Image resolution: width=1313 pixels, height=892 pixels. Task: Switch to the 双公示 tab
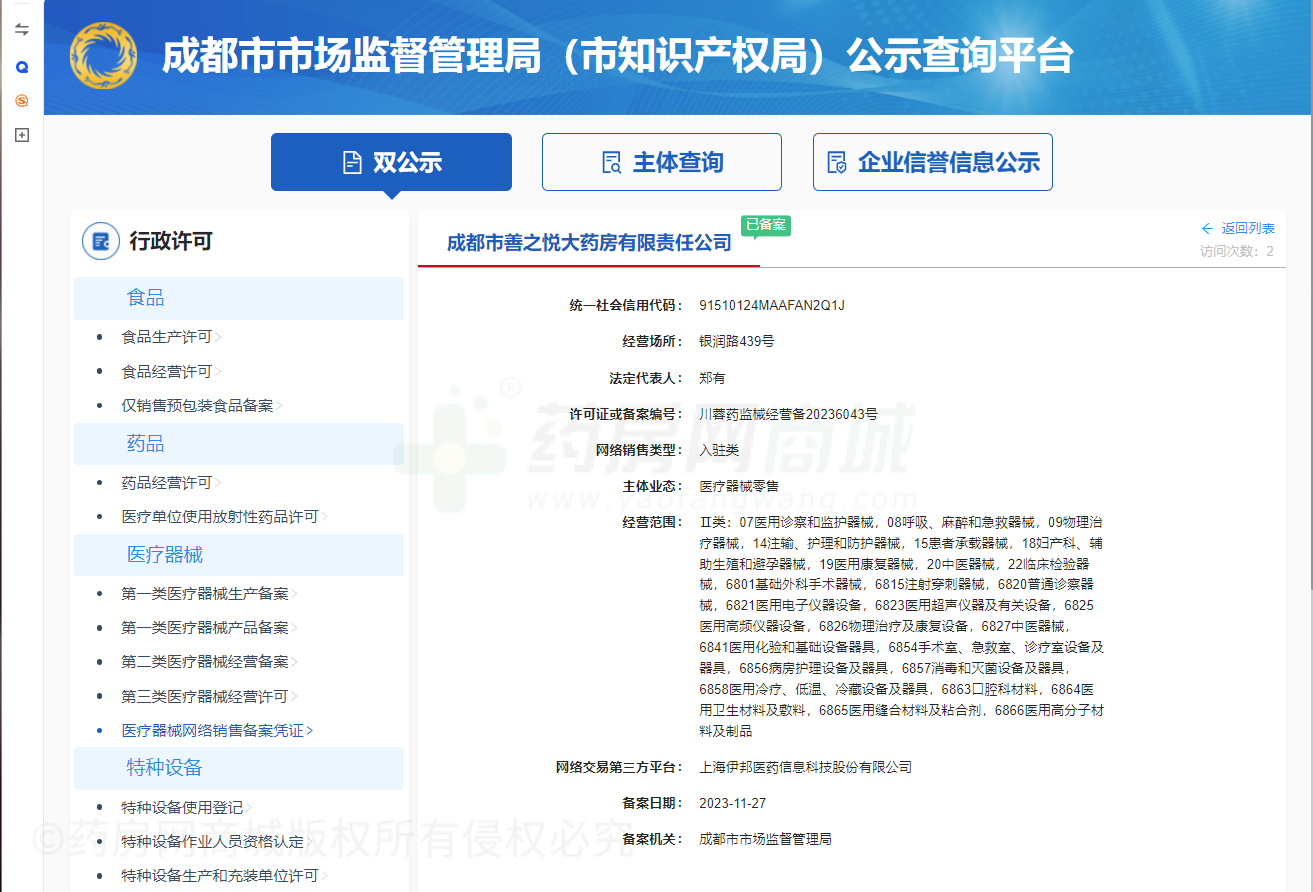[x=391, y=162]
